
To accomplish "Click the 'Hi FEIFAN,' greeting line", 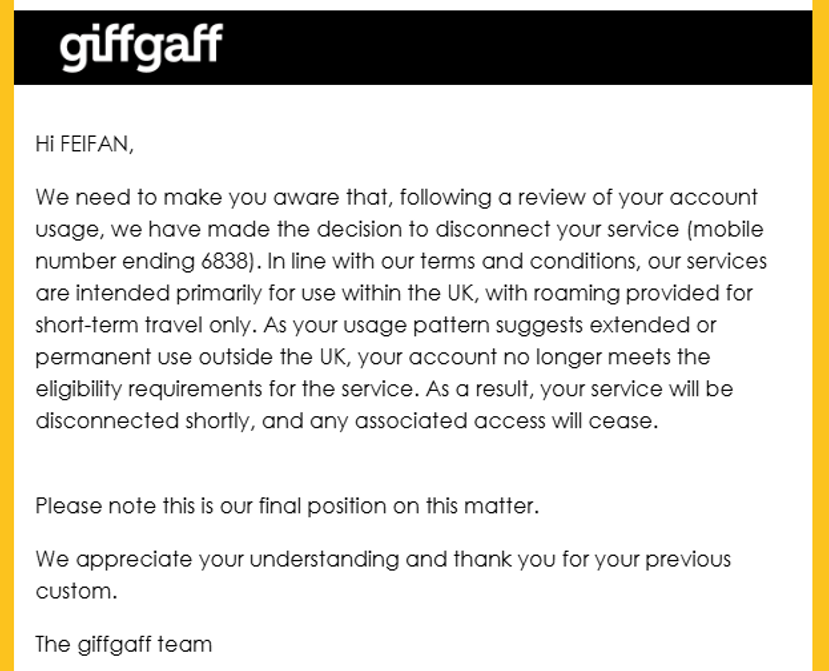I will 85,144.
